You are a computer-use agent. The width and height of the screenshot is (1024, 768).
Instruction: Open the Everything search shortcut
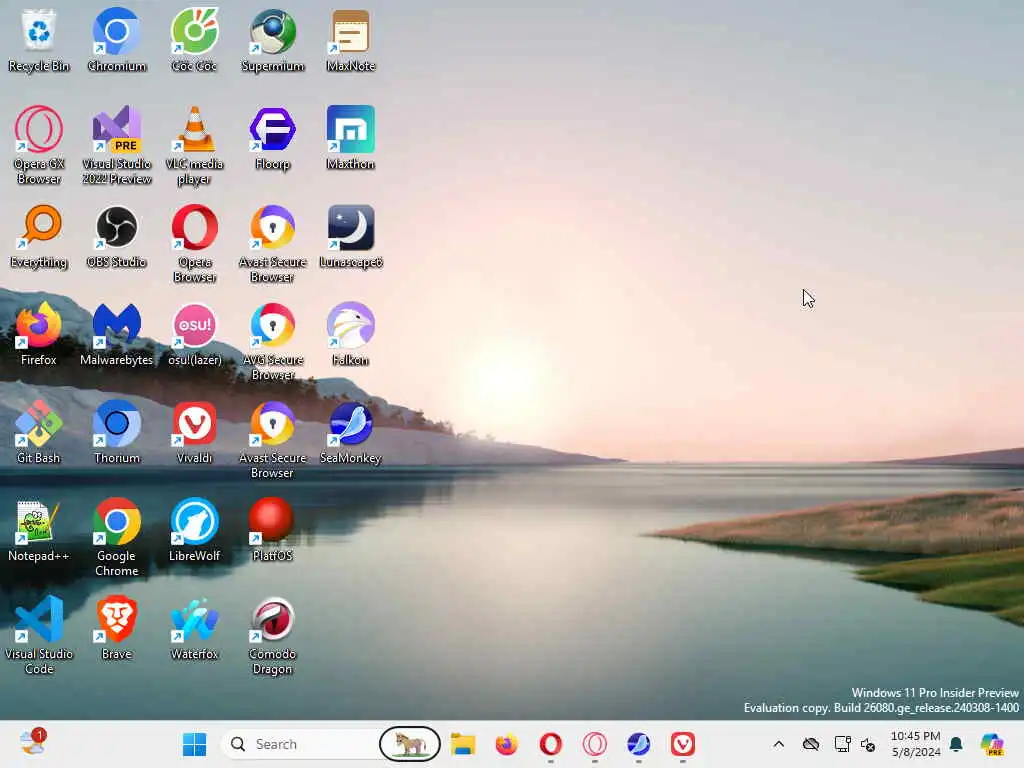pos(39,236)
